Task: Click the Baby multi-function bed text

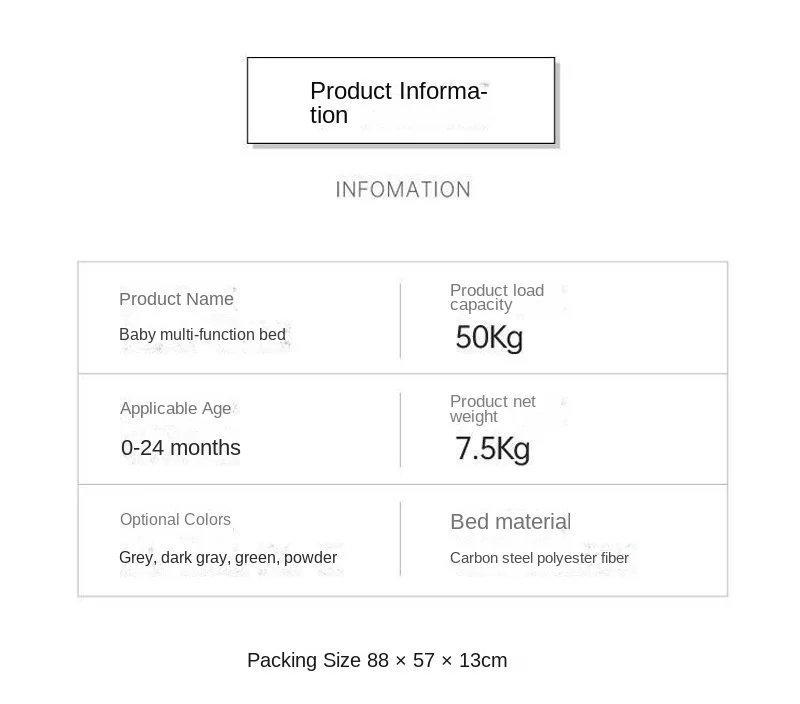Action: click(x=202, y=334)
